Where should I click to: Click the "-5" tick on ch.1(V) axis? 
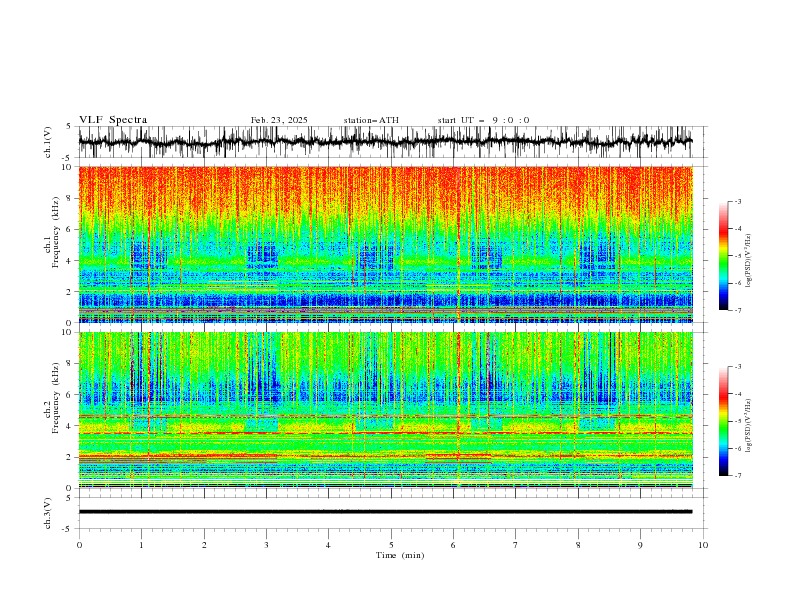[67, 158]
